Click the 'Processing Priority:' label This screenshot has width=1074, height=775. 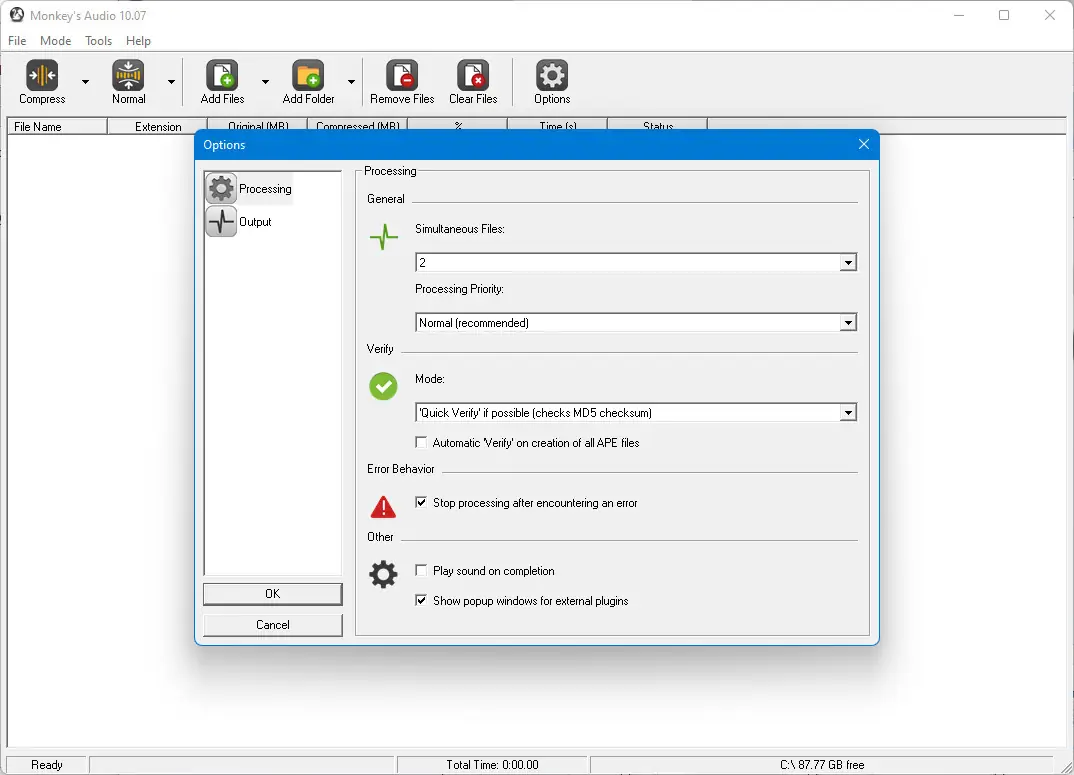460,289
